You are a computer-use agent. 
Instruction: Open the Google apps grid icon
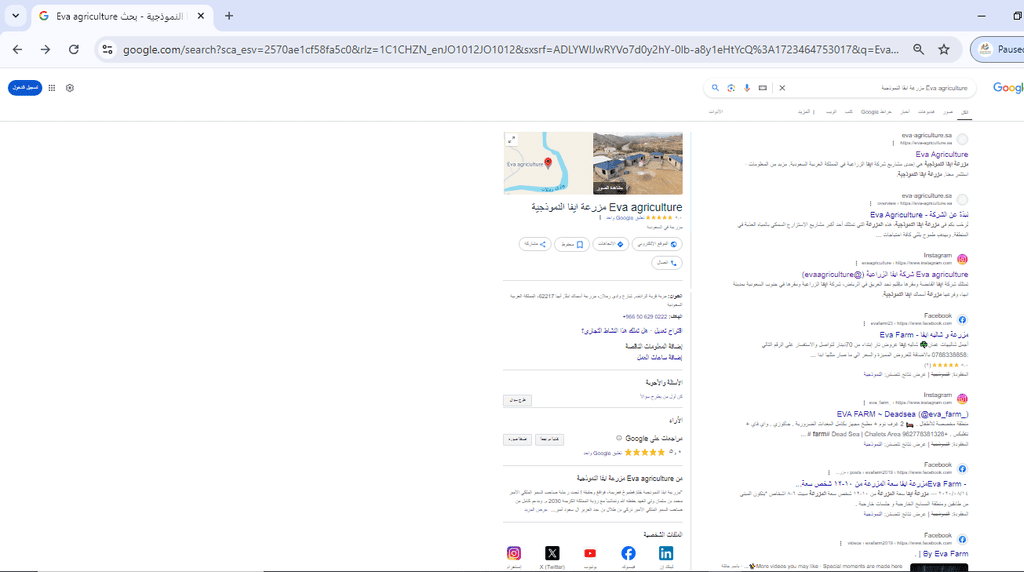52,87
